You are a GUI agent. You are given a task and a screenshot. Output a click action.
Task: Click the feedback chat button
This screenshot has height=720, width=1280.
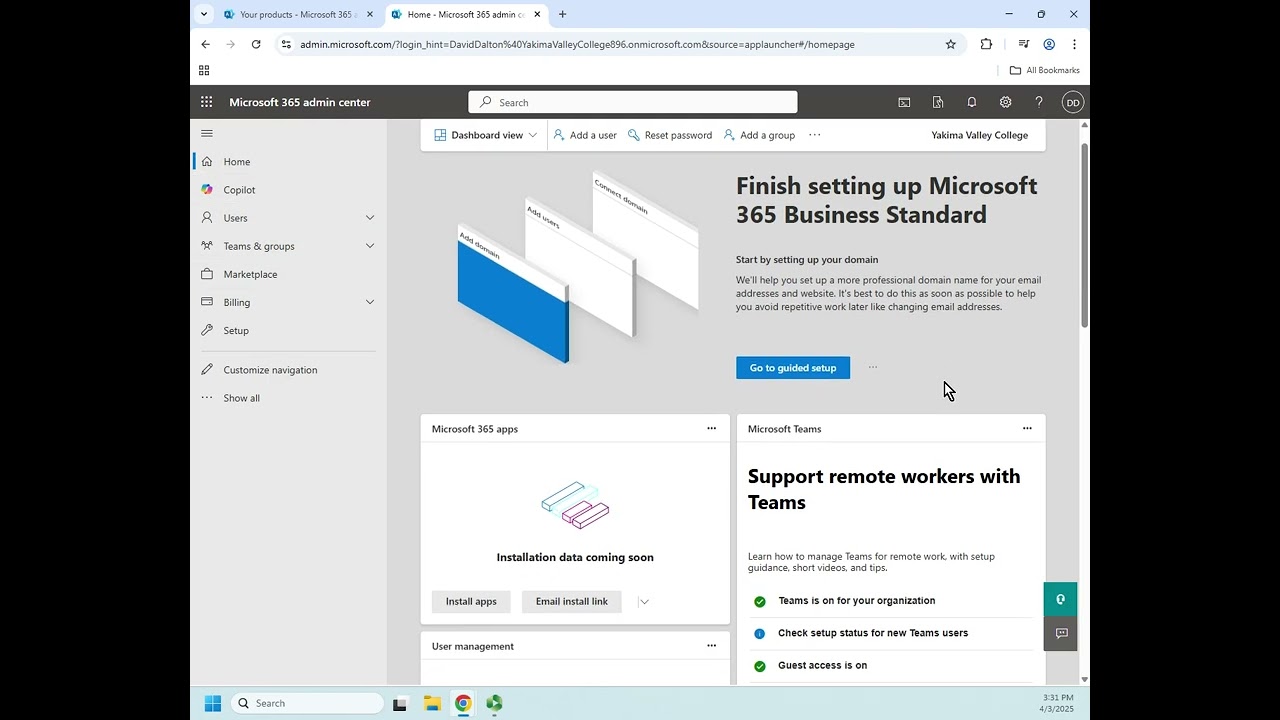click(1060, 633)
